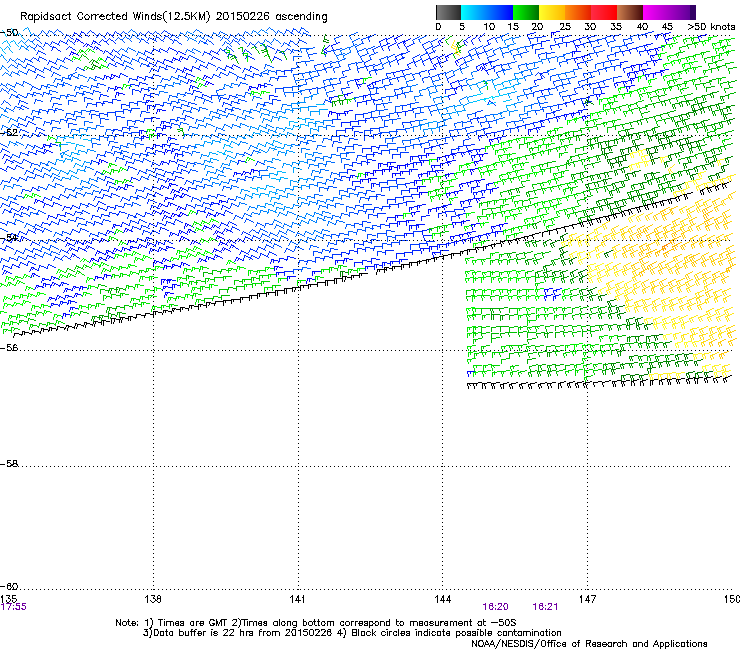740x650 pixels.
Task: Click the '10' legend scale label
Action: tap(489, 26)
